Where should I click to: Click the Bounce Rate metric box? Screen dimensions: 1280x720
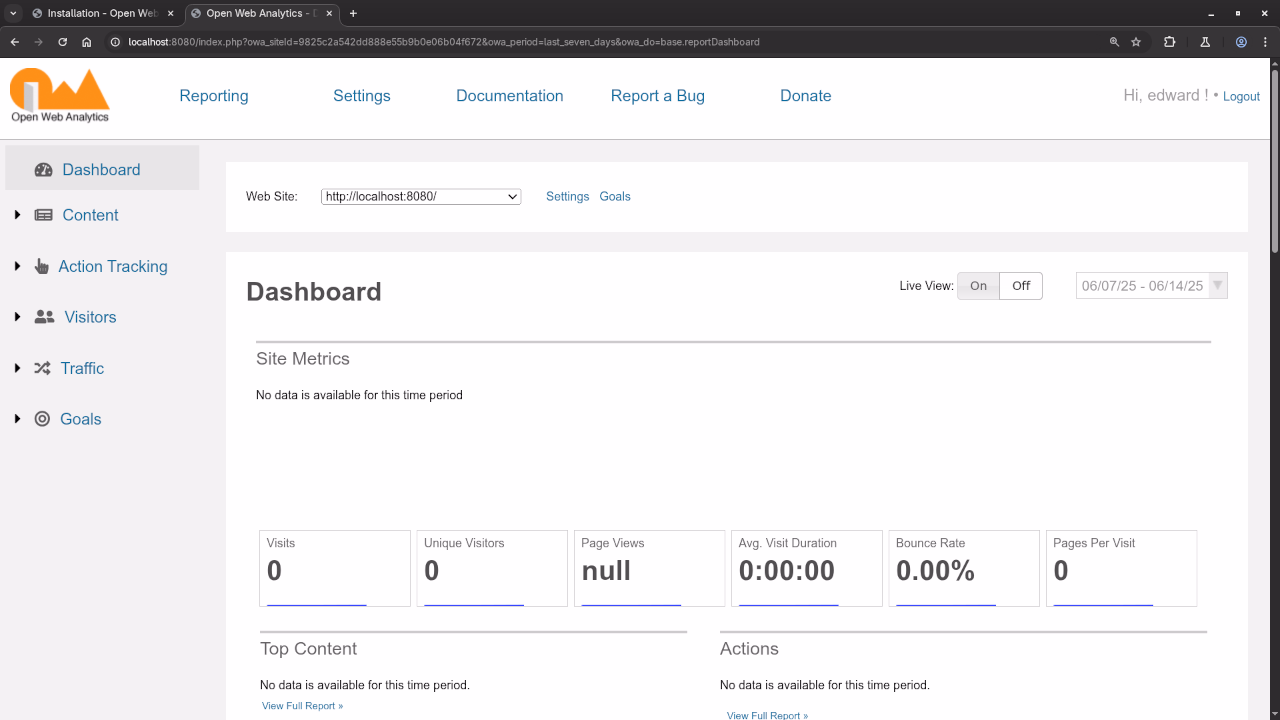coord(964,568)
